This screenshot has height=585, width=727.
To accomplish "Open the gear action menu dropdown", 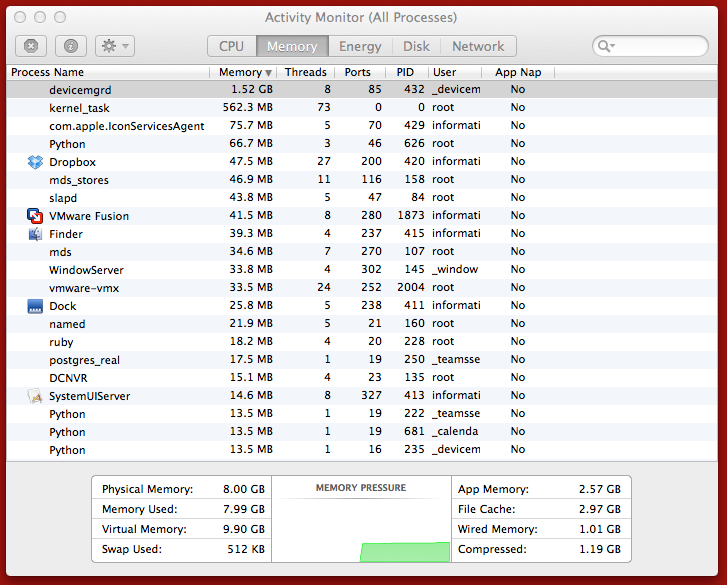I will [x=115, y=46].
